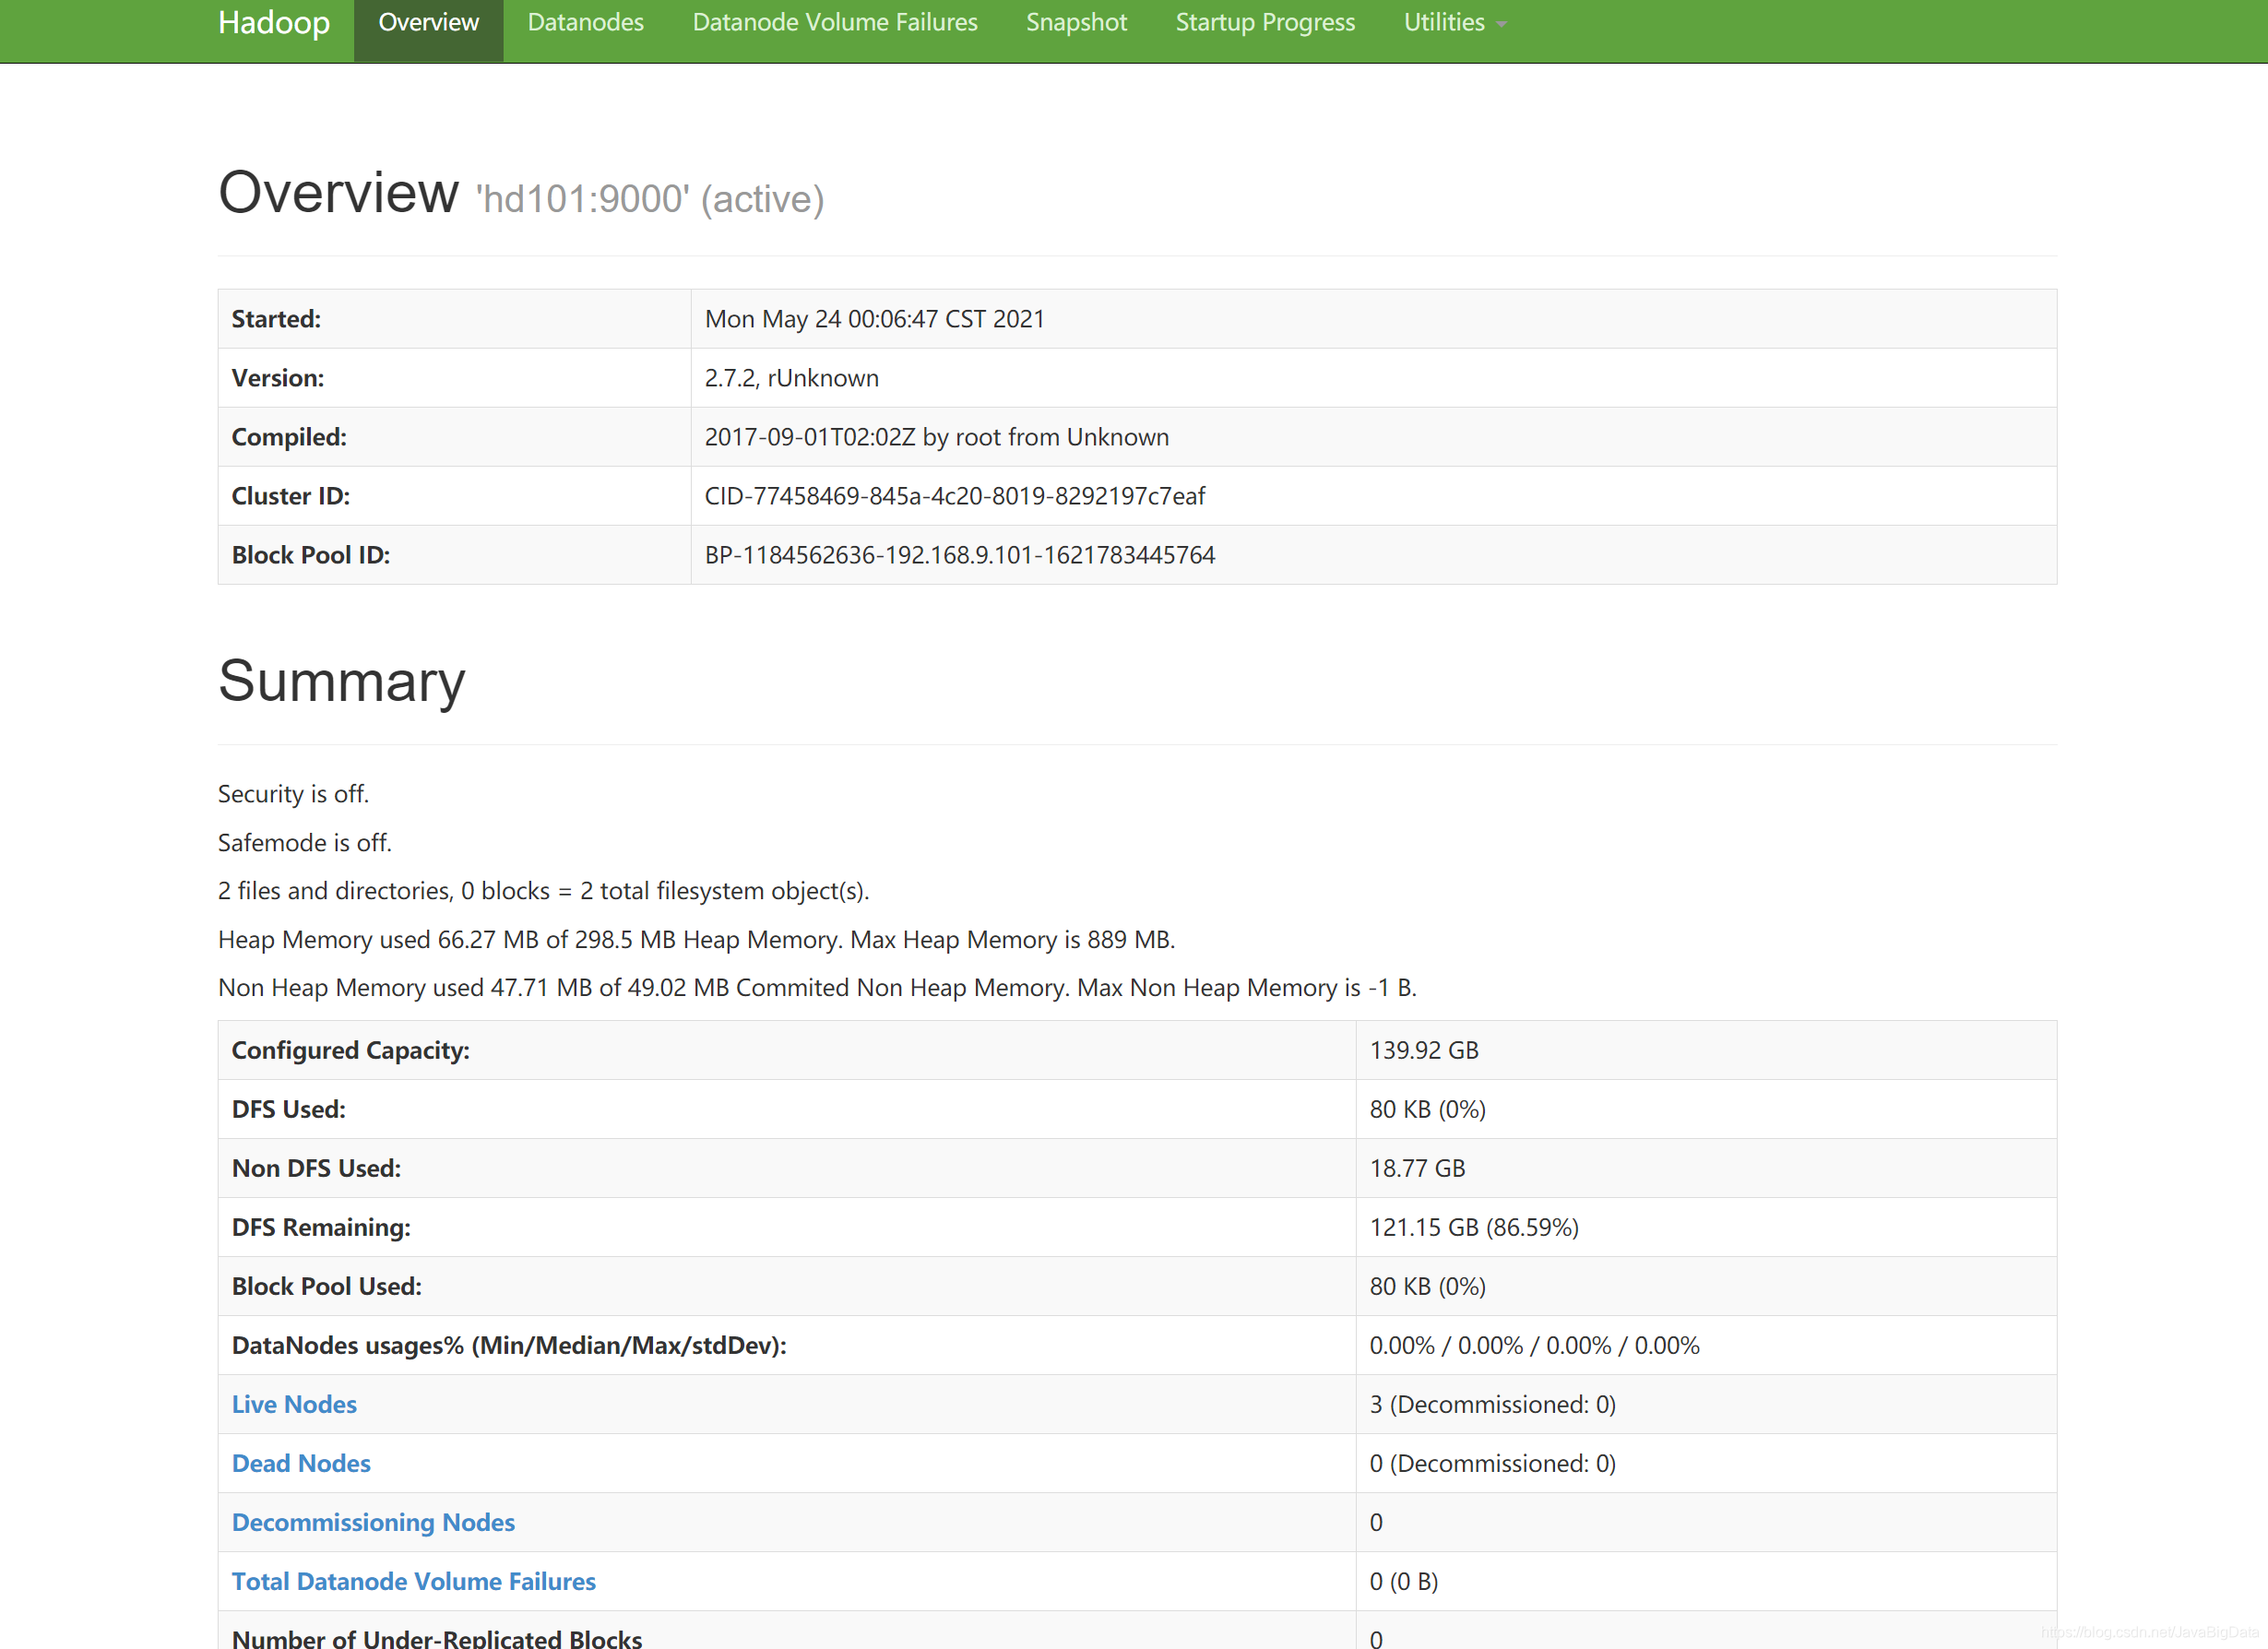The image size is (2268, 1649).
Task: Click the Configured Capacity value 139.92 GB
Action: point(1423,1050)
